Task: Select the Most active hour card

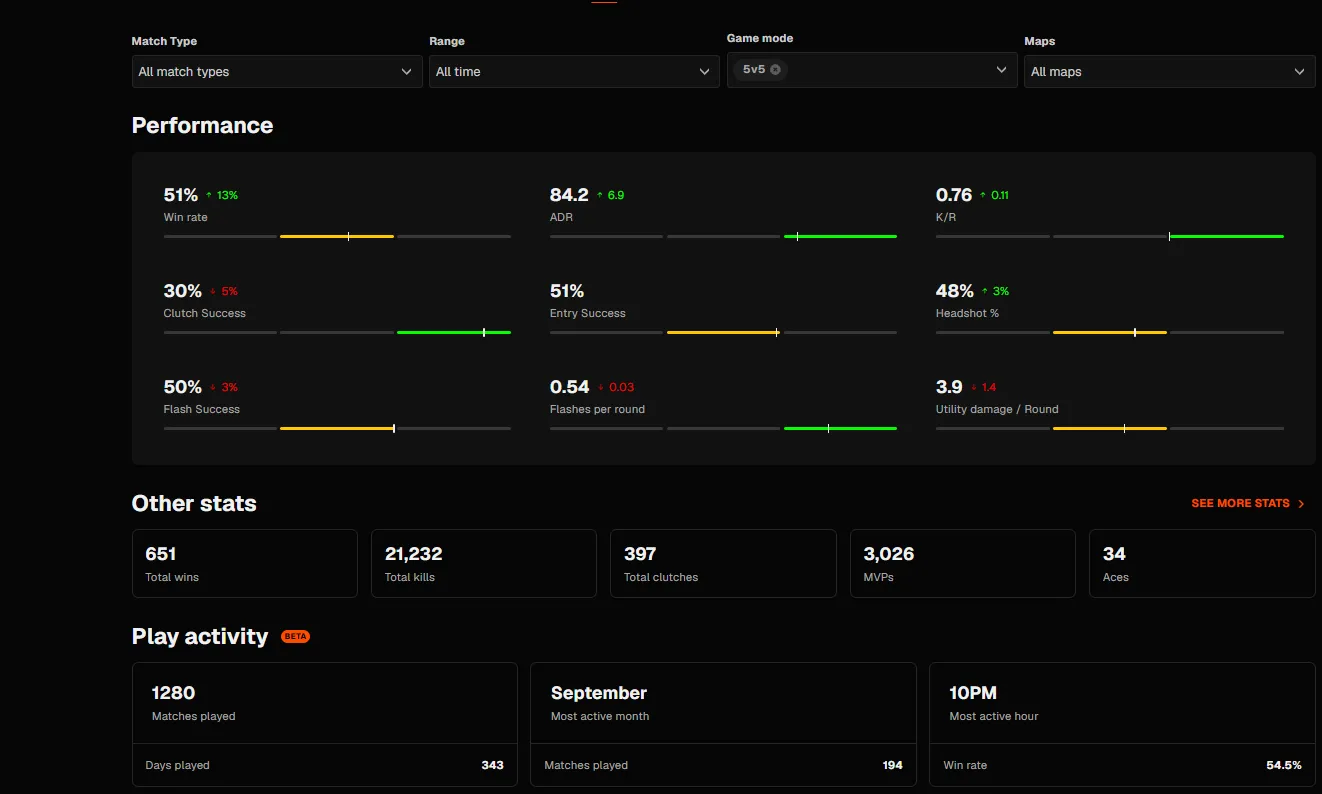Action: point(1122,724)
